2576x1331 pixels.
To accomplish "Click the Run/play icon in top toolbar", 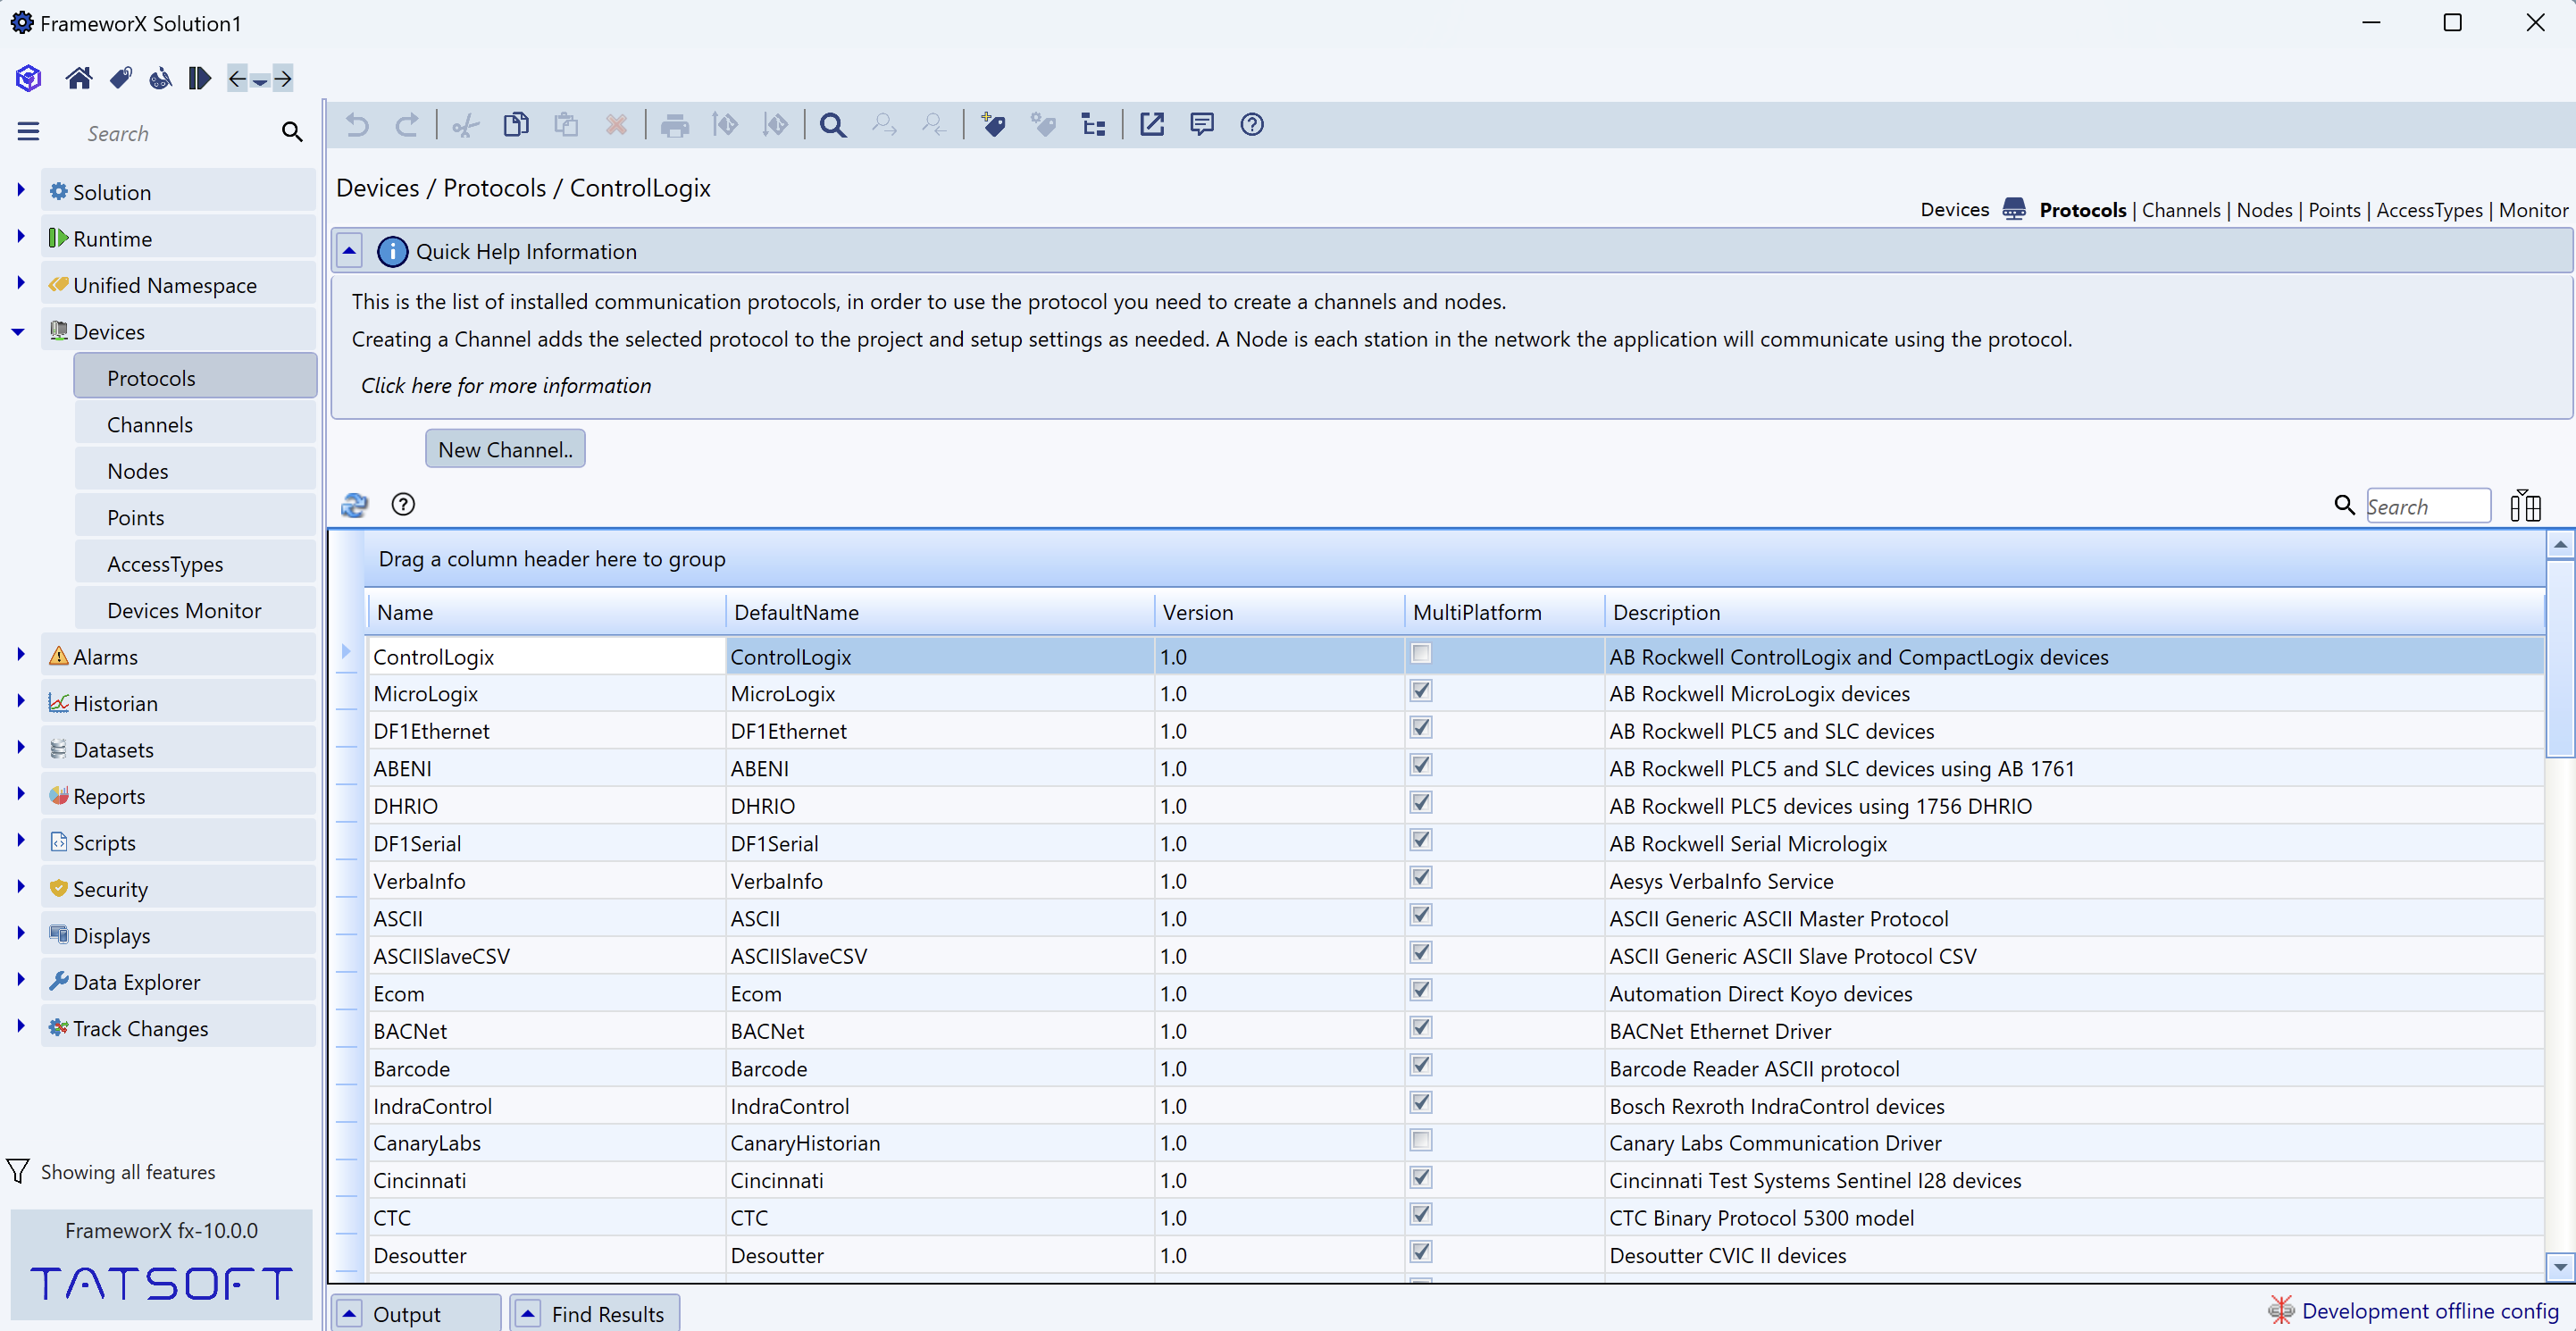I will point(200,78).
